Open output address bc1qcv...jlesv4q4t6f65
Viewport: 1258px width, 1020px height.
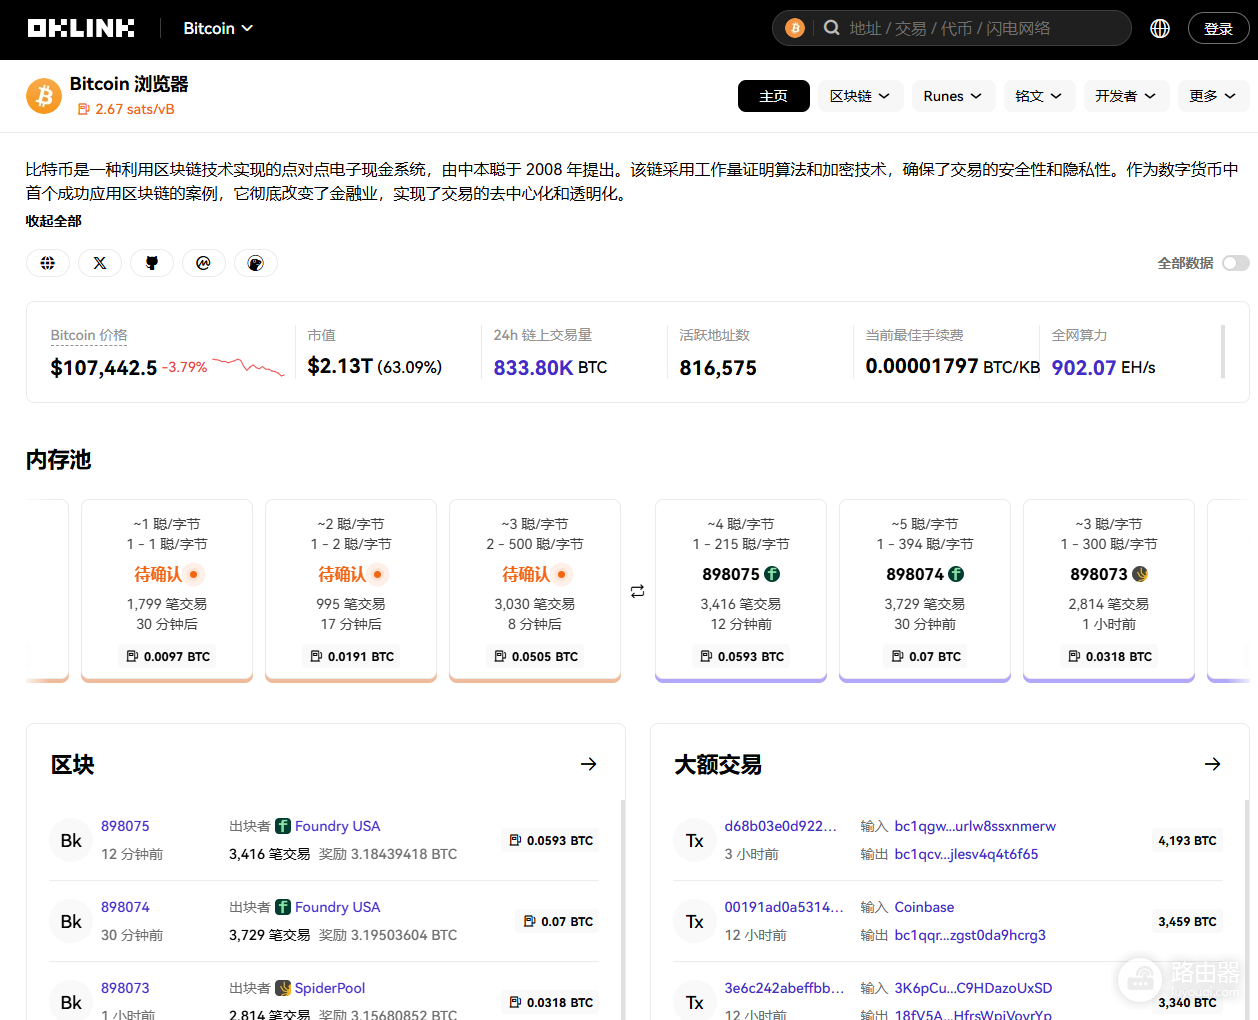coord(966,854)
